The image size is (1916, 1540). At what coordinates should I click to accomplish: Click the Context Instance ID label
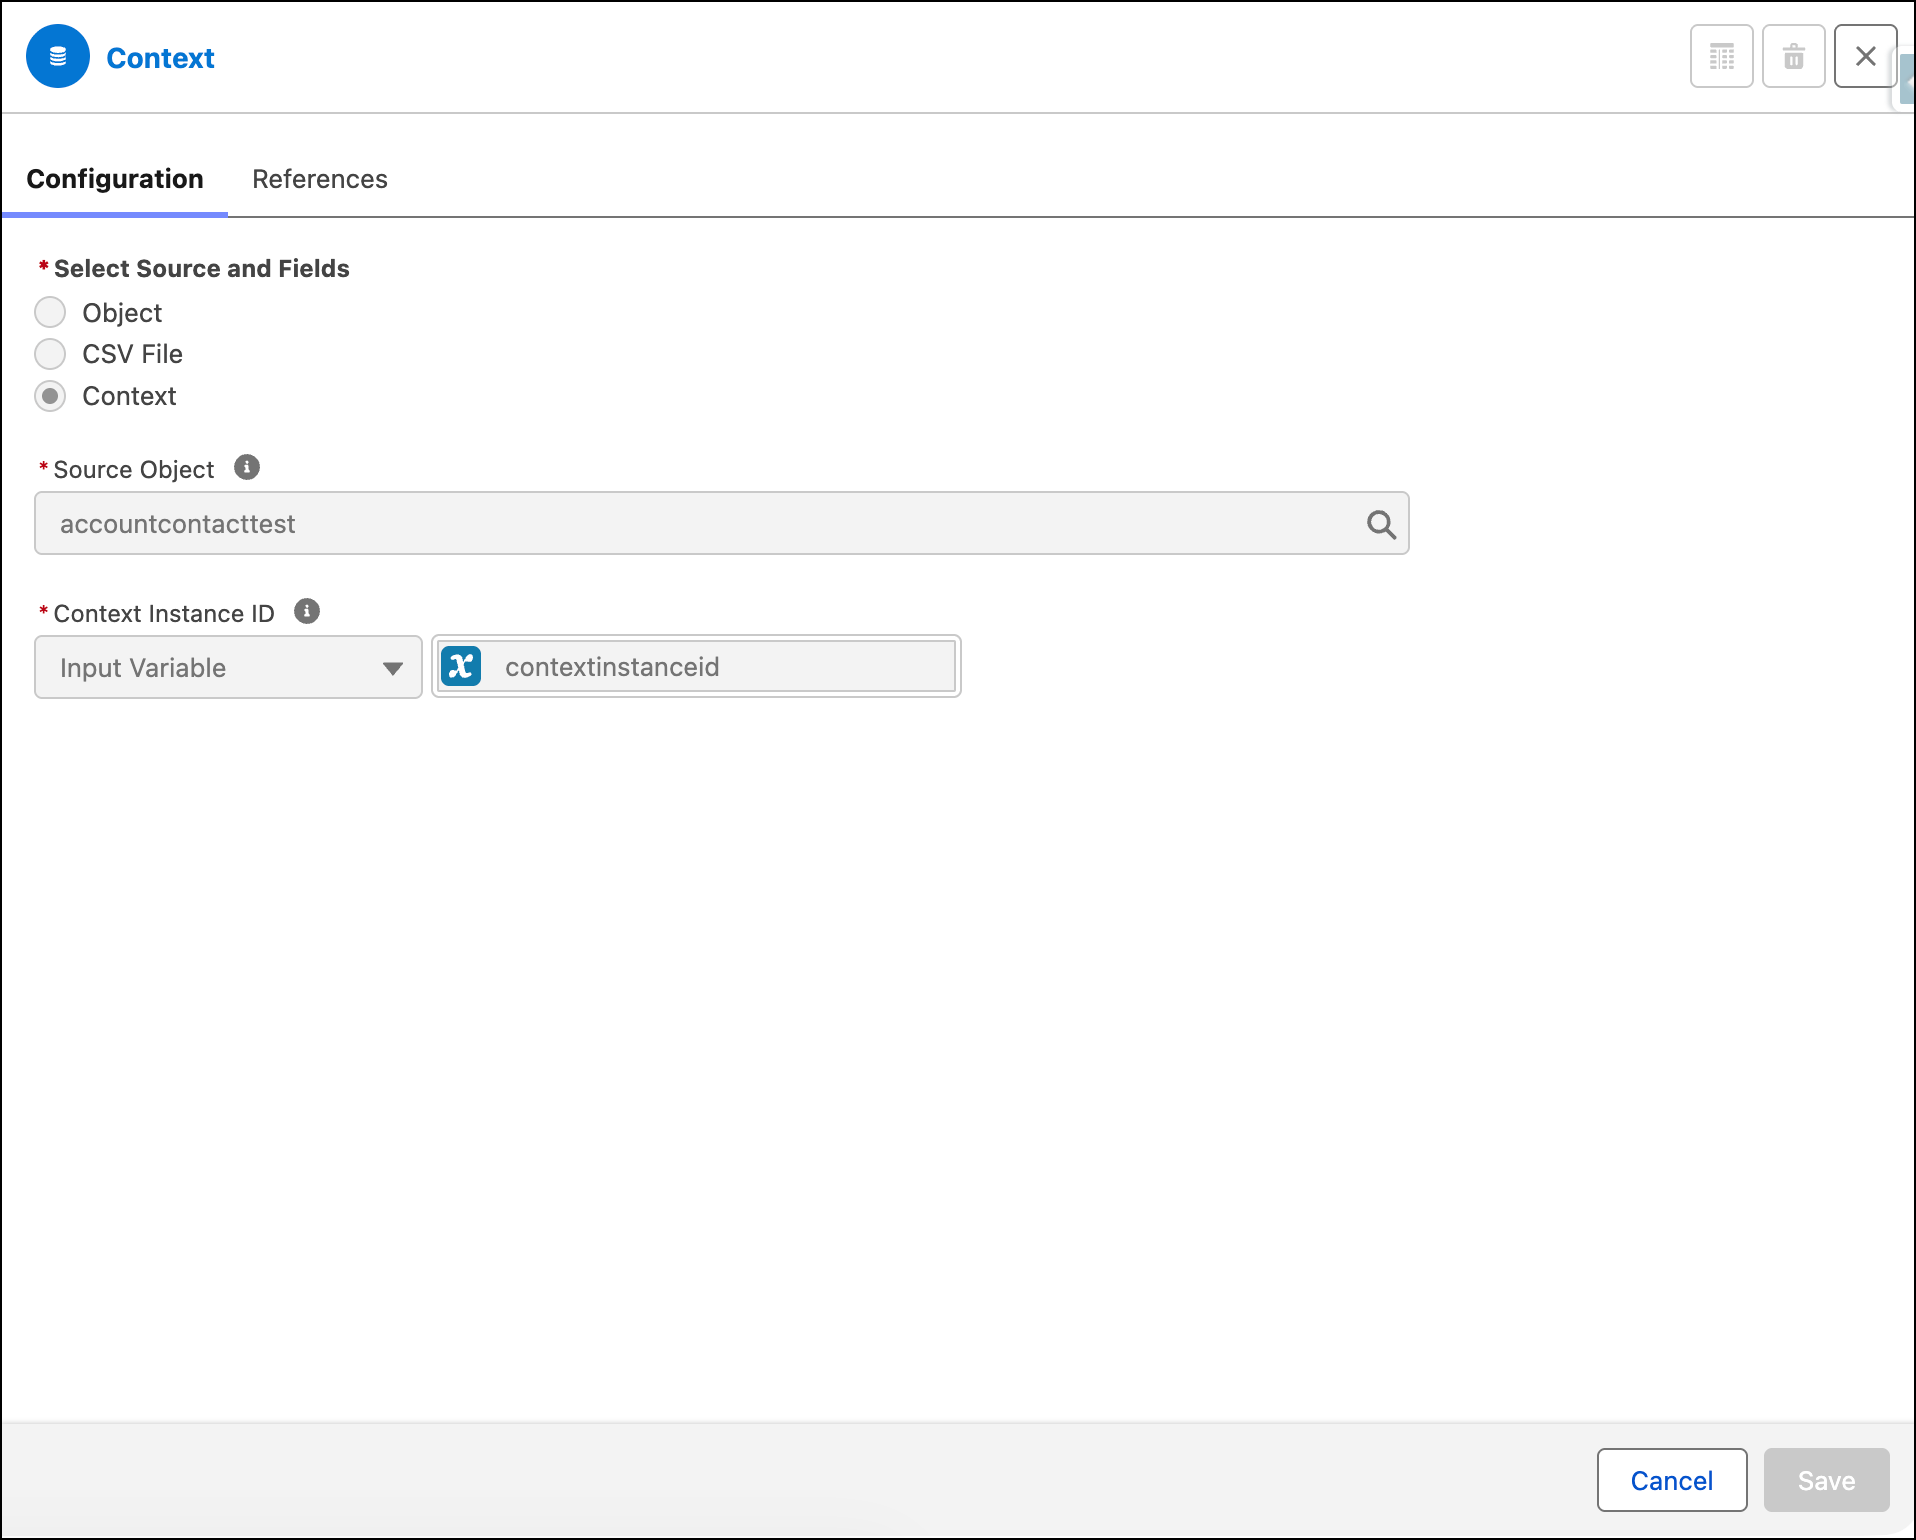[164, 613]
